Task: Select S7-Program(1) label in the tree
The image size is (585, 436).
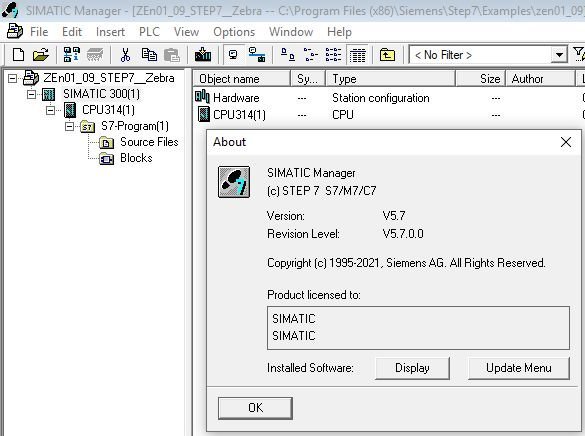Action: point(135,126)
